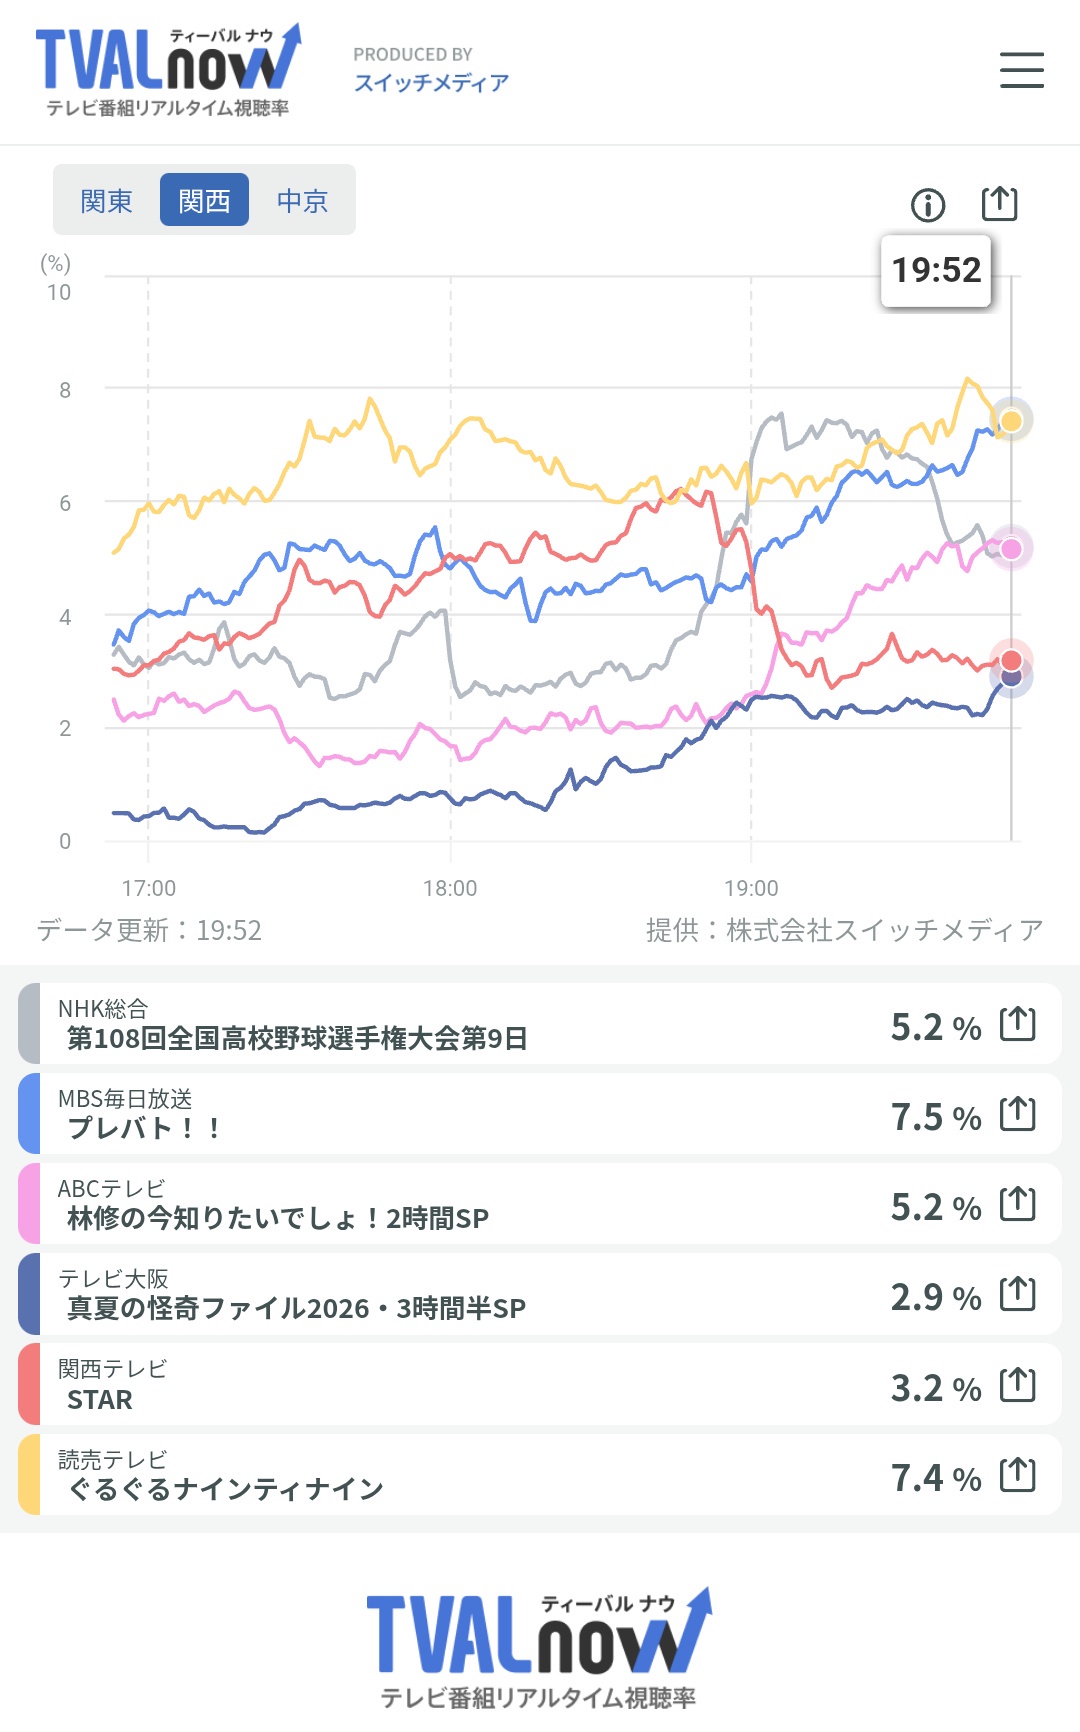The width and height of the screenshot is (1080, 1732).
Task: Share the MBS毎日放送 プレバト rating
Action: pyautogui.click(x=1018, y=1114)
